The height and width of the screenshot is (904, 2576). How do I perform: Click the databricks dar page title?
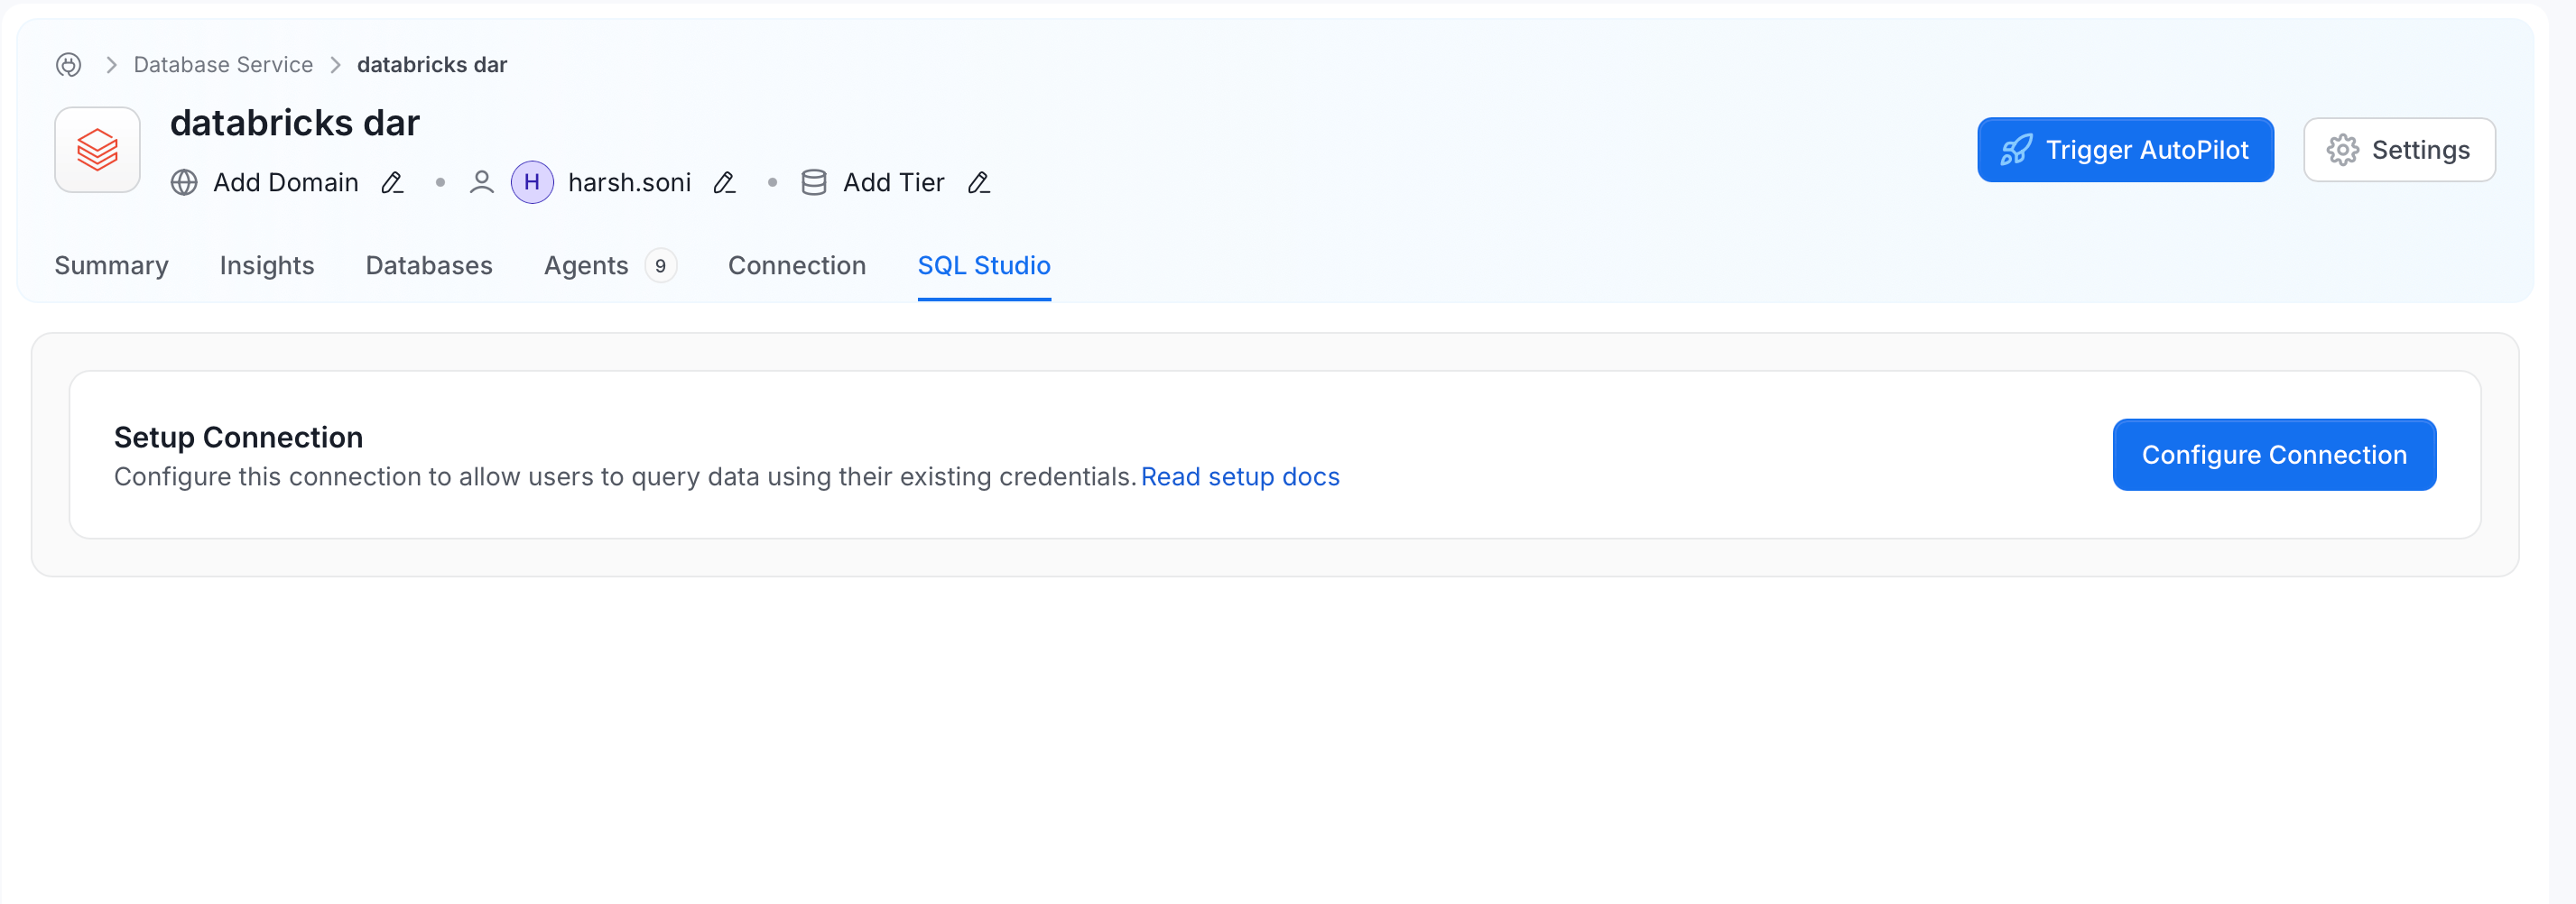click(x=295, y=123)
